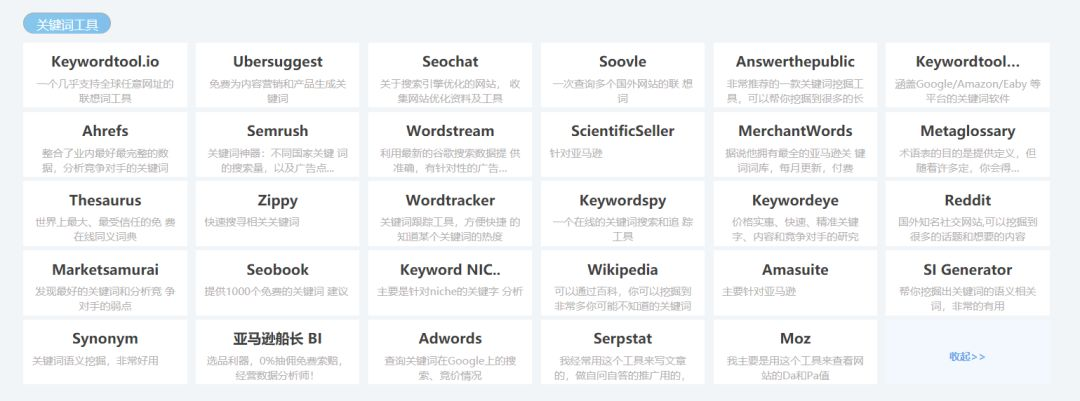Open the Reddit social site card

click(x=967, y=213)
